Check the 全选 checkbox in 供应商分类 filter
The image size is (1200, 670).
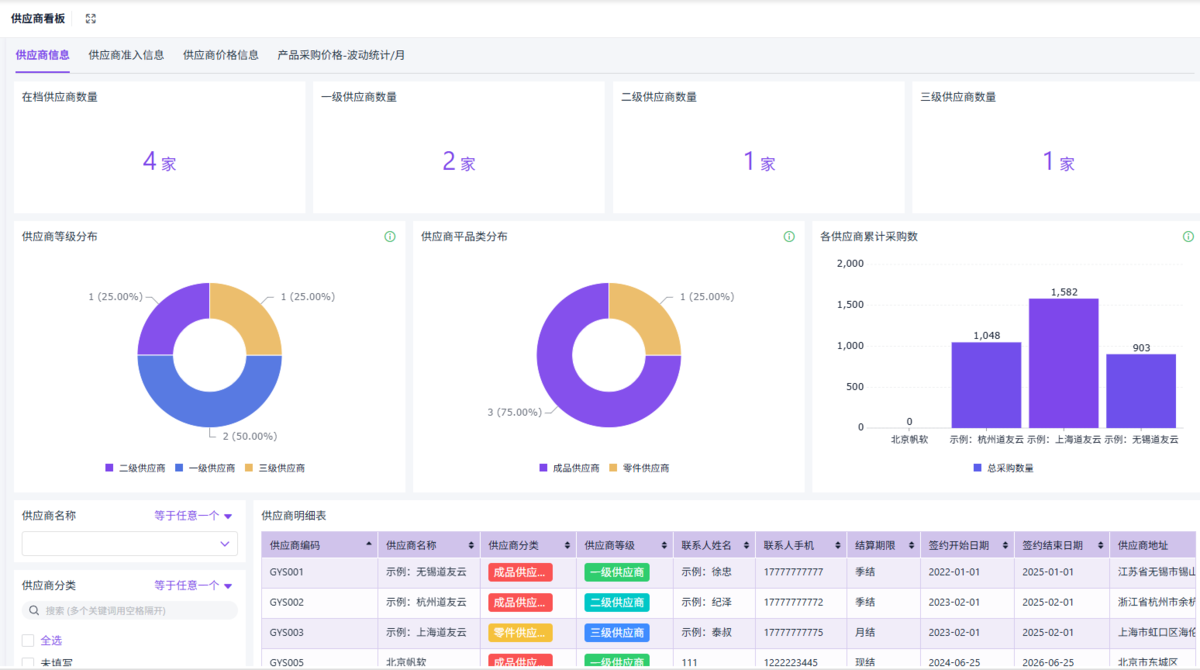pos(28,640)
